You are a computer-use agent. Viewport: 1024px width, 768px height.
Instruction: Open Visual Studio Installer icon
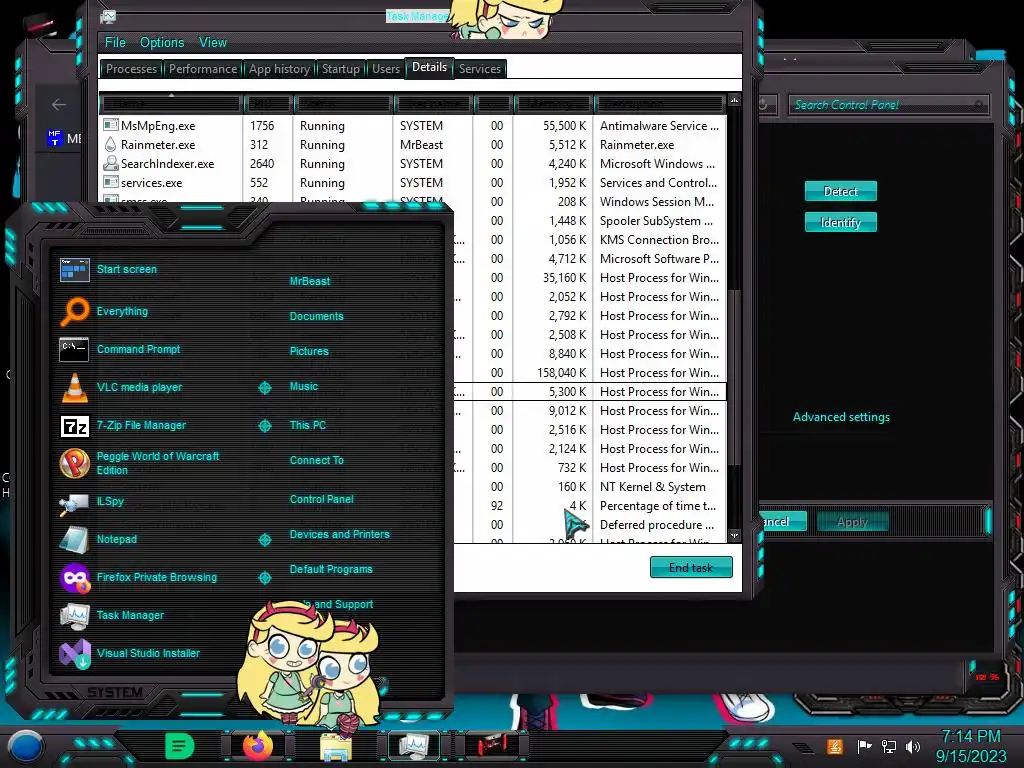pyautogui.click(x=74, y=654)
